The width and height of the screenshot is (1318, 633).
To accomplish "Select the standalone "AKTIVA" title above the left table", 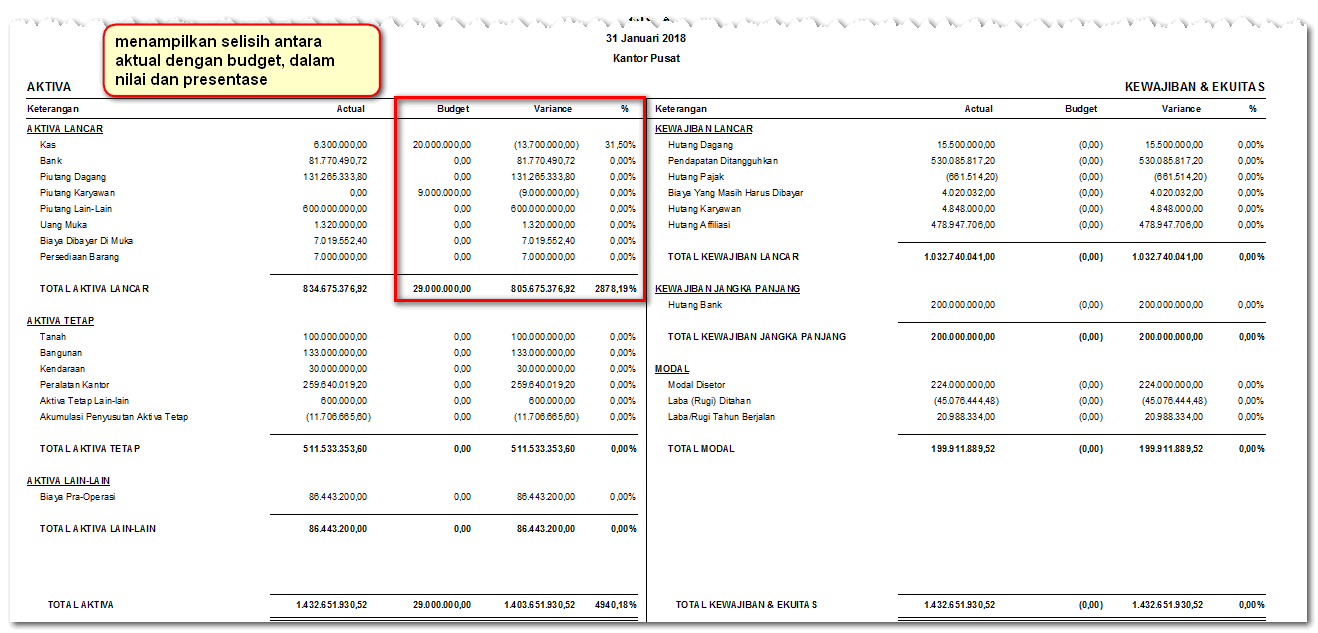I will click(48, 87).
